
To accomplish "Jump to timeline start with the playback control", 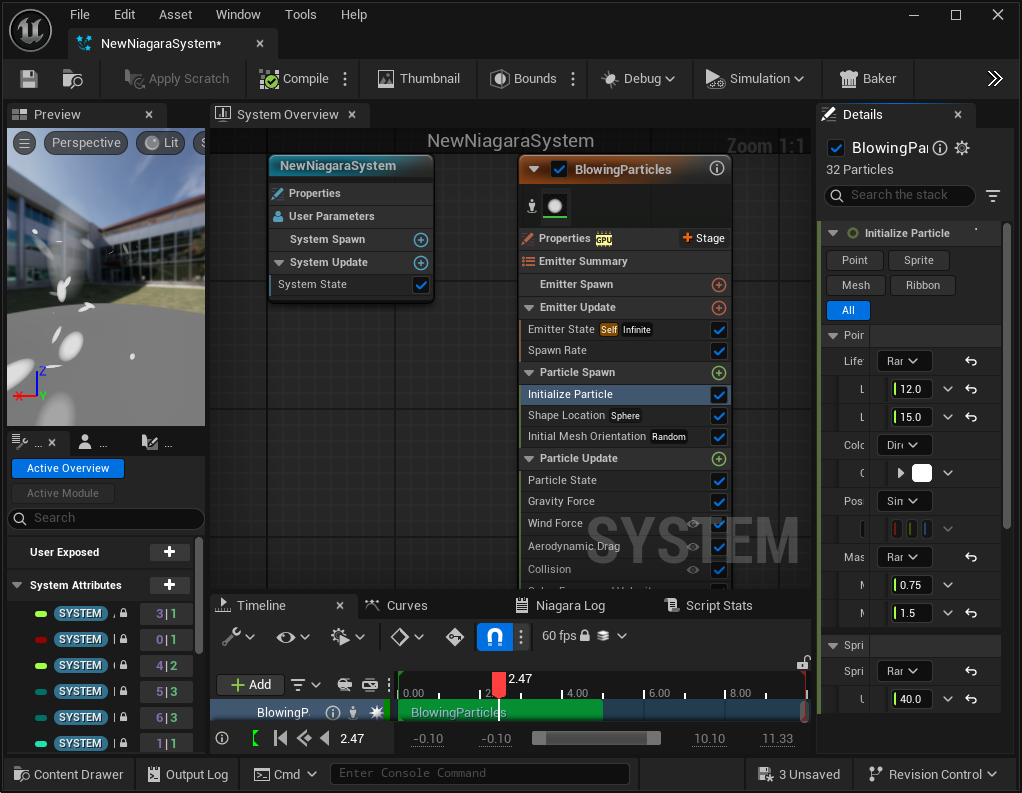I will pos(280,738).
